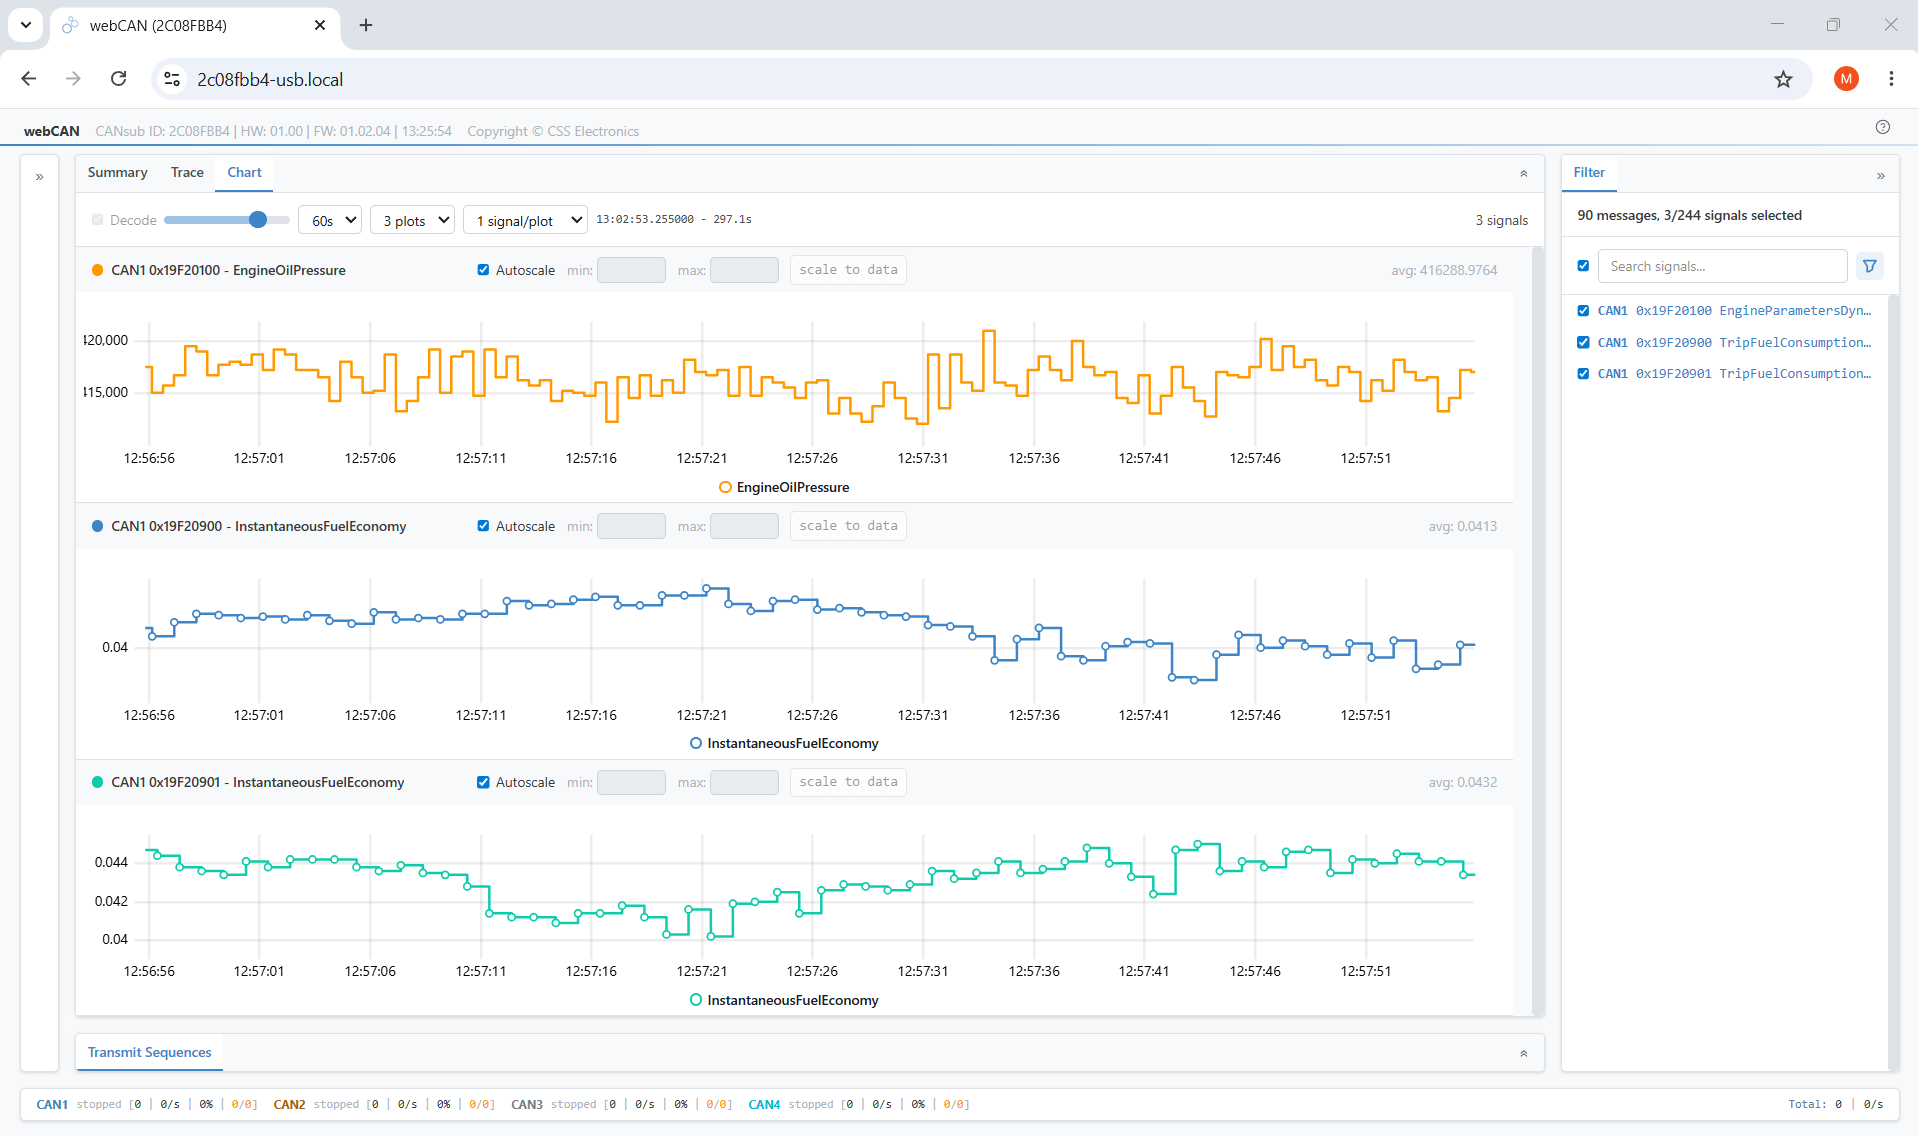This screenshot has width=1918, height=1136.
Task: Open the 60s time window dropdown
Action: (x=330, y=220)
